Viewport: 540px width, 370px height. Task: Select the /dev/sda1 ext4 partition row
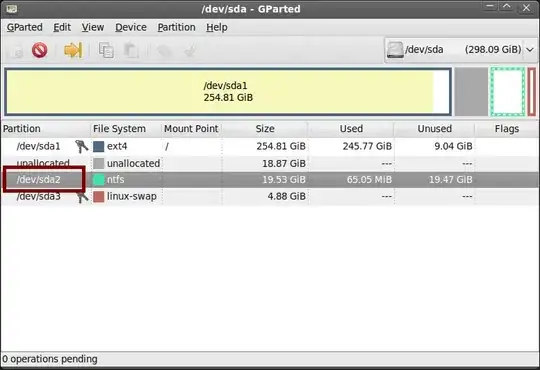(270, 146)
